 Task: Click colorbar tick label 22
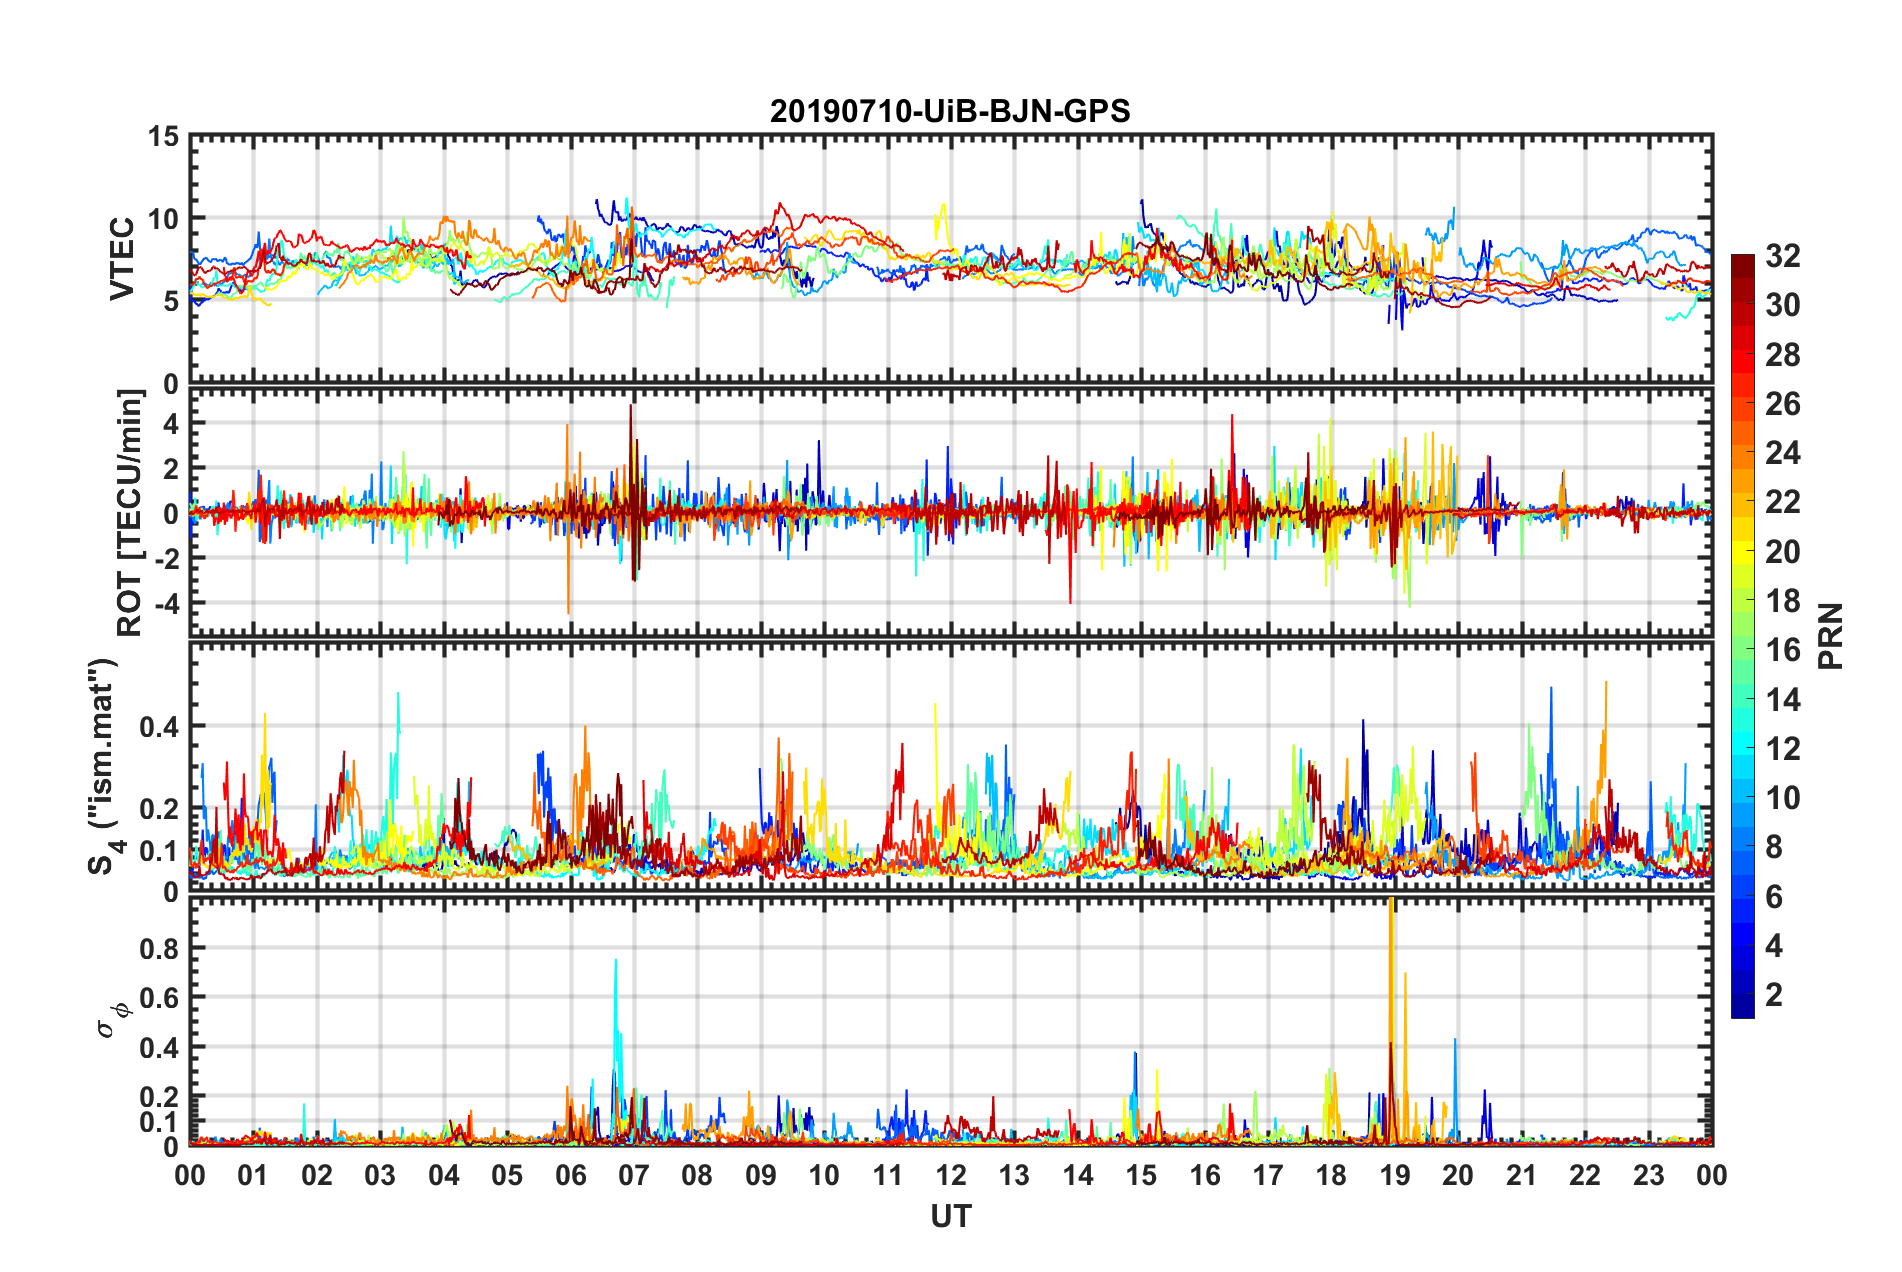tap(1782, 502)
